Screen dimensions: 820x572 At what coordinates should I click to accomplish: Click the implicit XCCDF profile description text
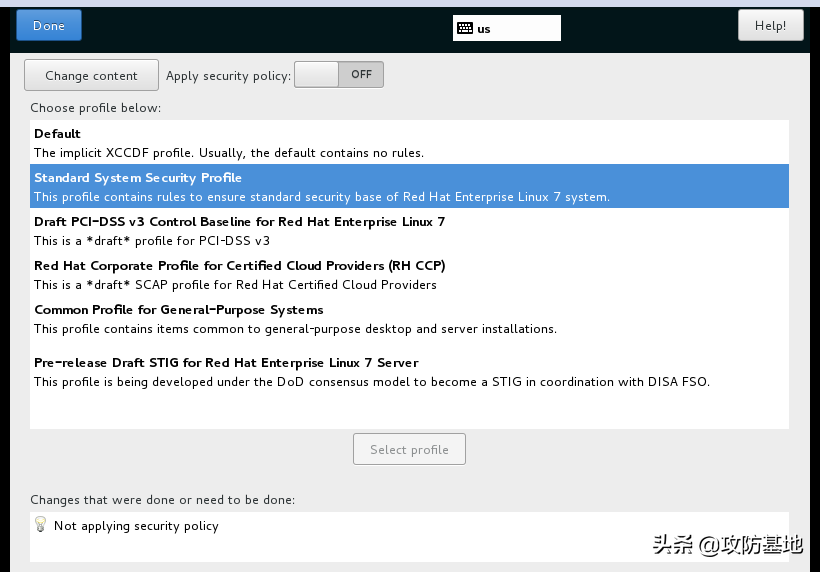click(229, 153)
